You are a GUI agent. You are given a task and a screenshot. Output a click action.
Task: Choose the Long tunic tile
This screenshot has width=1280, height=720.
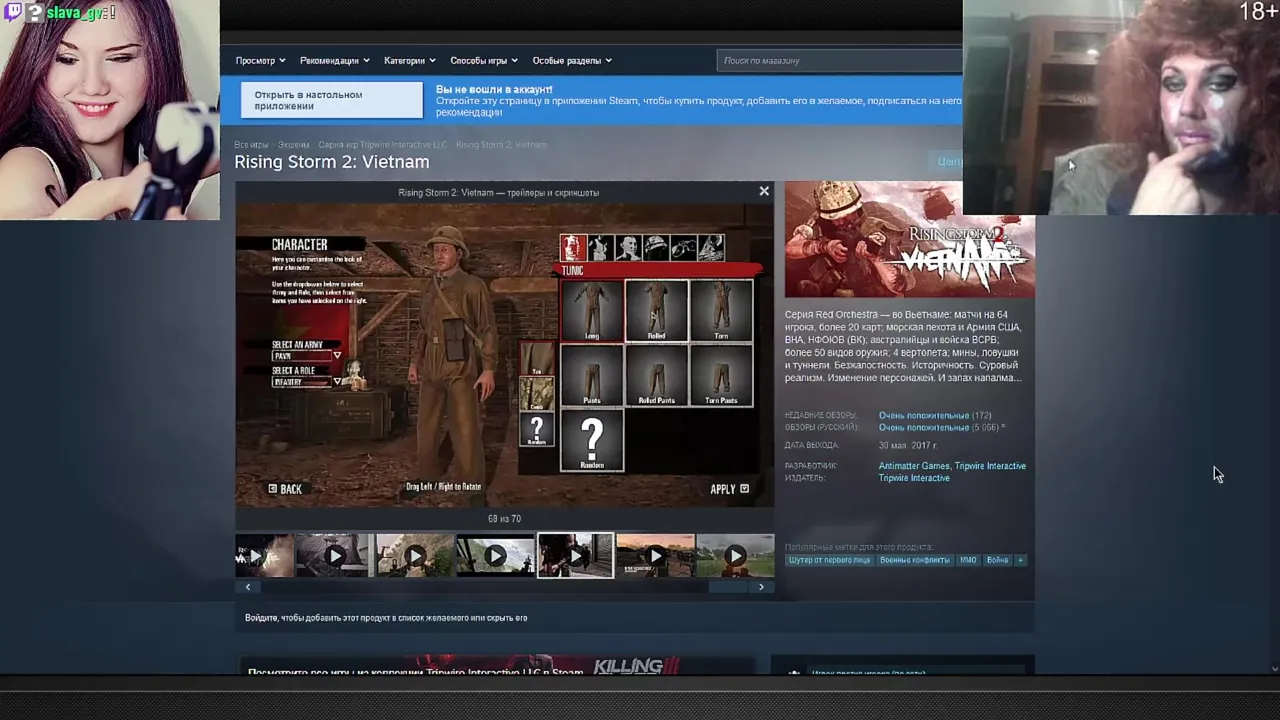(591, 311)
